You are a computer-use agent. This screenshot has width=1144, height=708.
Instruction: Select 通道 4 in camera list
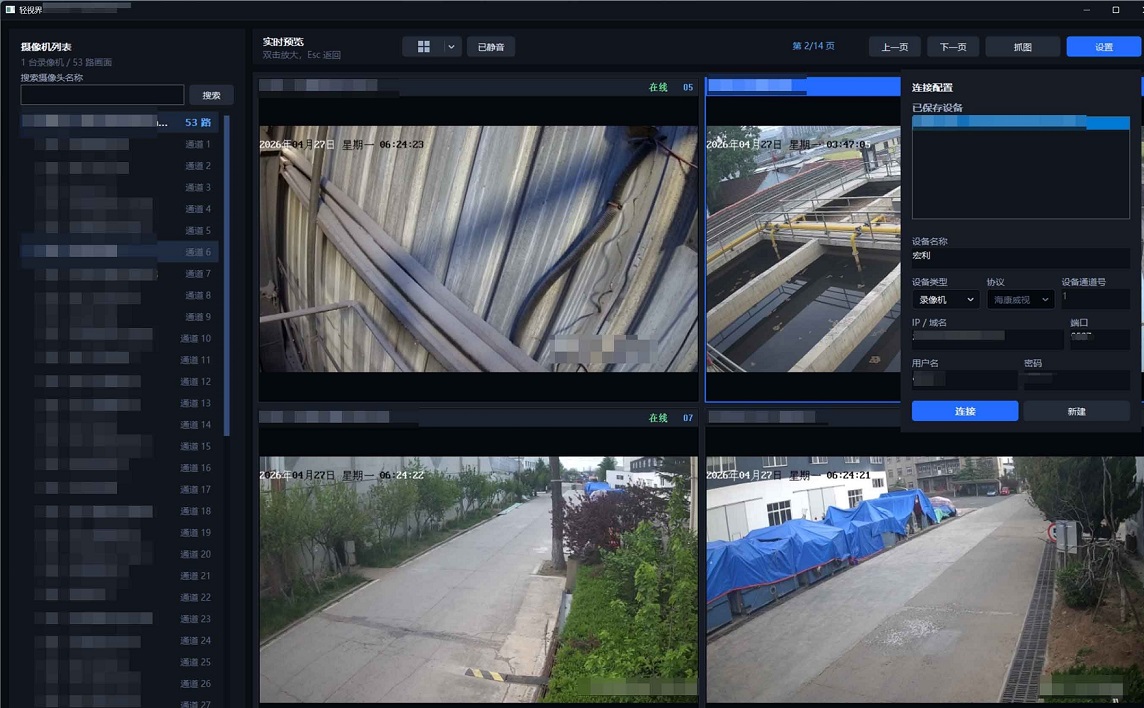120,209
